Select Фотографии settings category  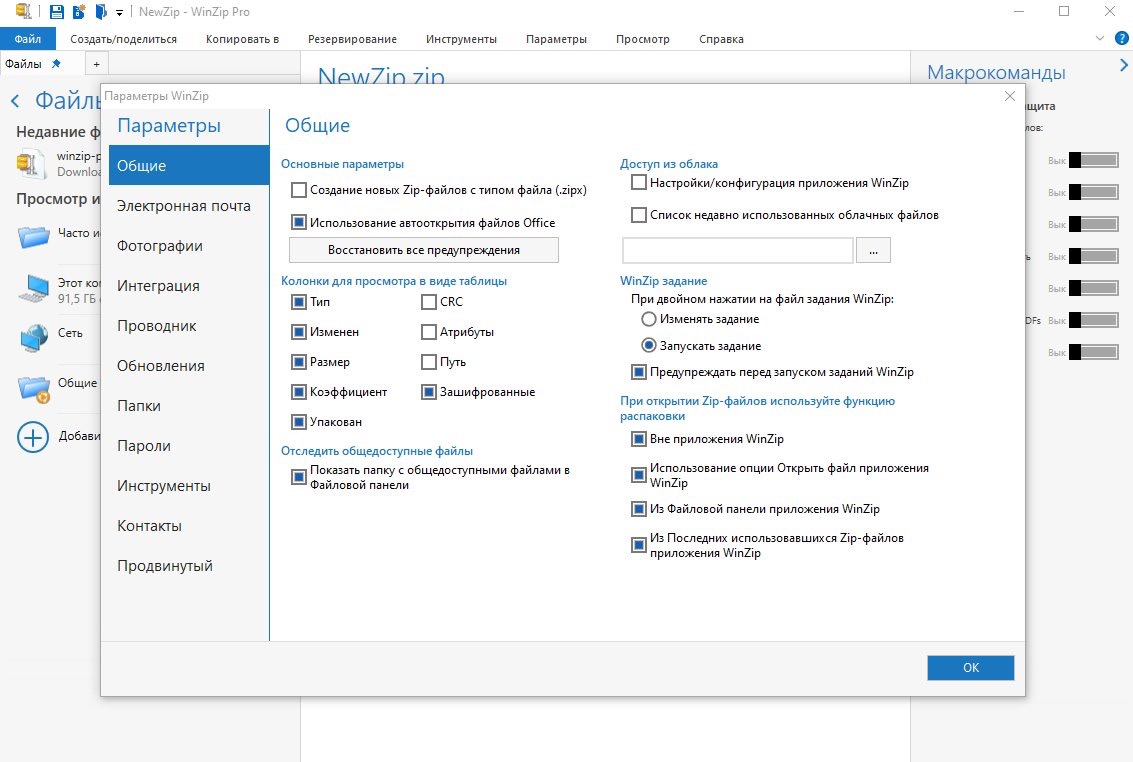[189, 246]
